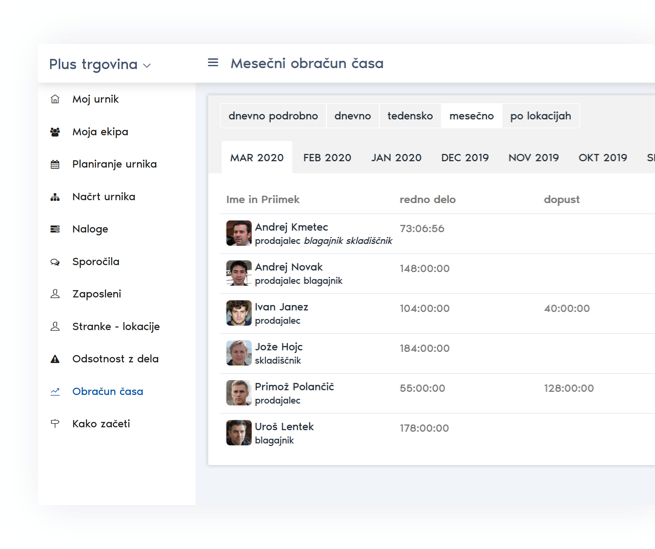Select the tedensko view tab

(410, 116)
